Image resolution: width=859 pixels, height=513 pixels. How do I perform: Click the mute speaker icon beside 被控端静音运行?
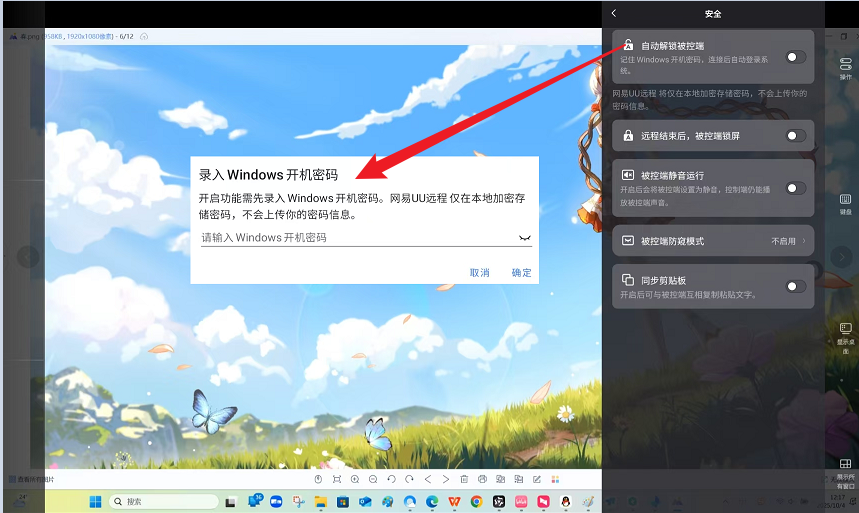(x=628, y=175)
